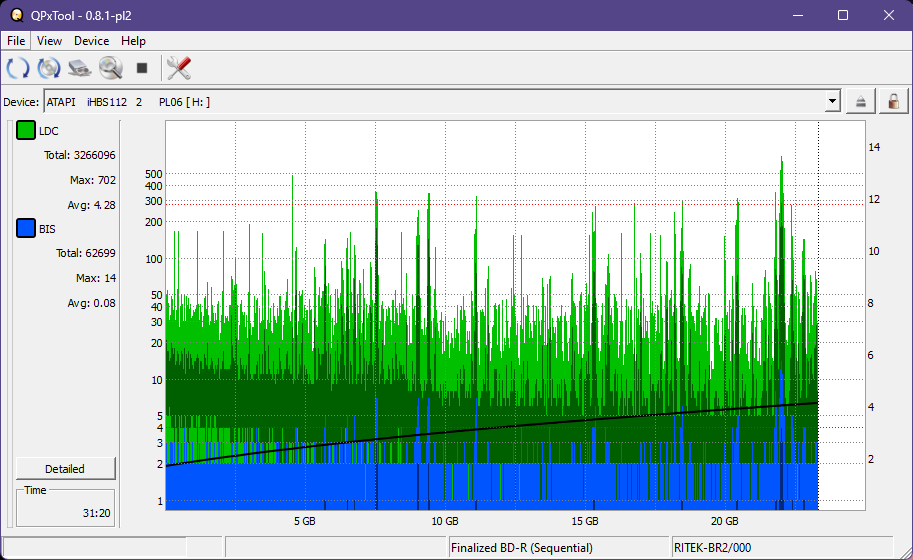The width and height of the screenshot is (913, 560).
Task: Click the BIS Total: 62699 value
Action: click(86, 253)
